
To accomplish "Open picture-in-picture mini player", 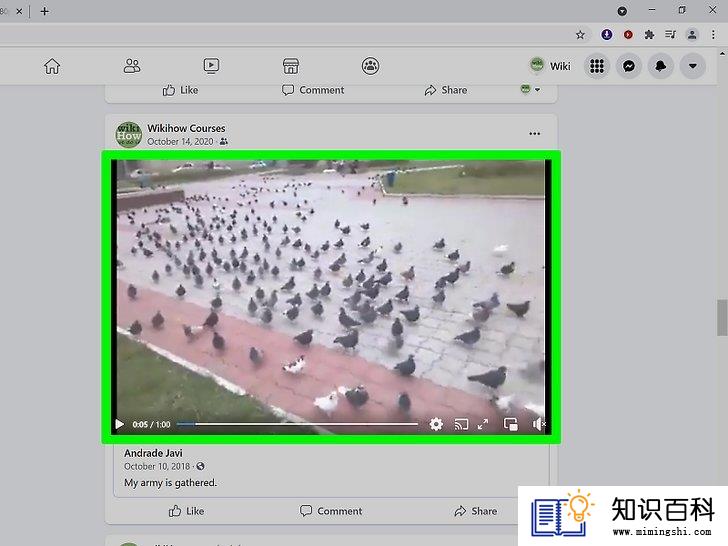I will pos(510,424).
